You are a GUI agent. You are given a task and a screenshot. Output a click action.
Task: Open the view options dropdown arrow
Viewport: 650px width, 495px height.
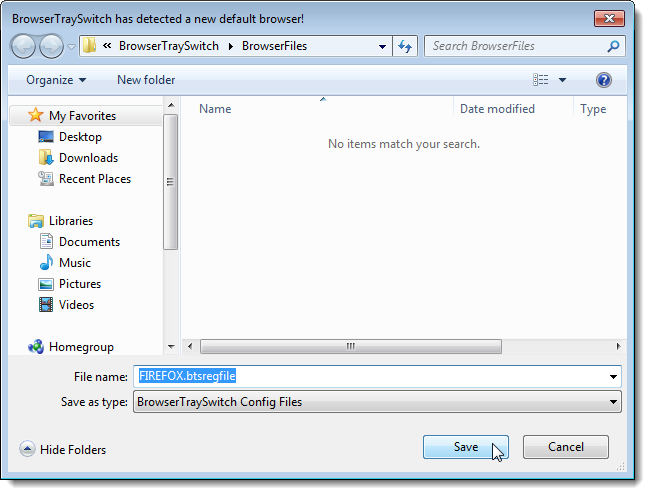click(x=563, y=80)
